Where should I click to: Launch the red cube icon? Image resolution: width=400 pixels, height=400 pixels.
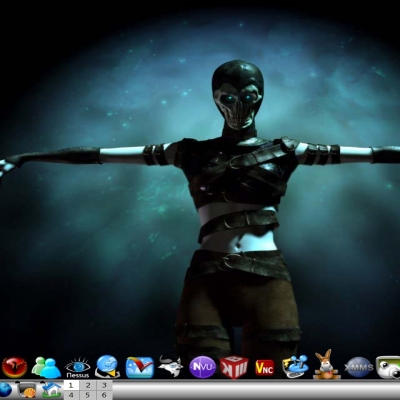coord(234,367)
